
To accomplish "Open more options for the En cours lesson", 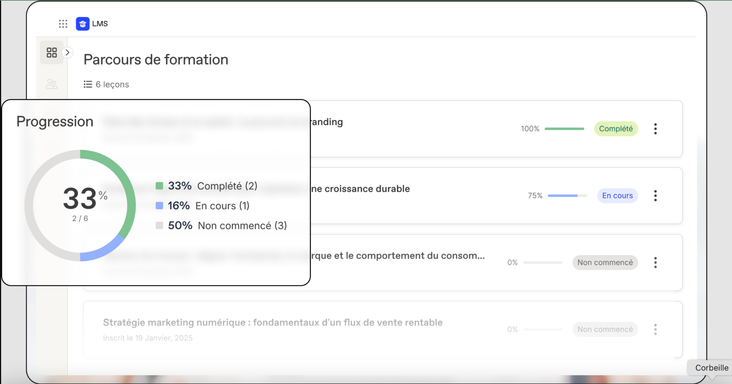I will pos(655,195).
